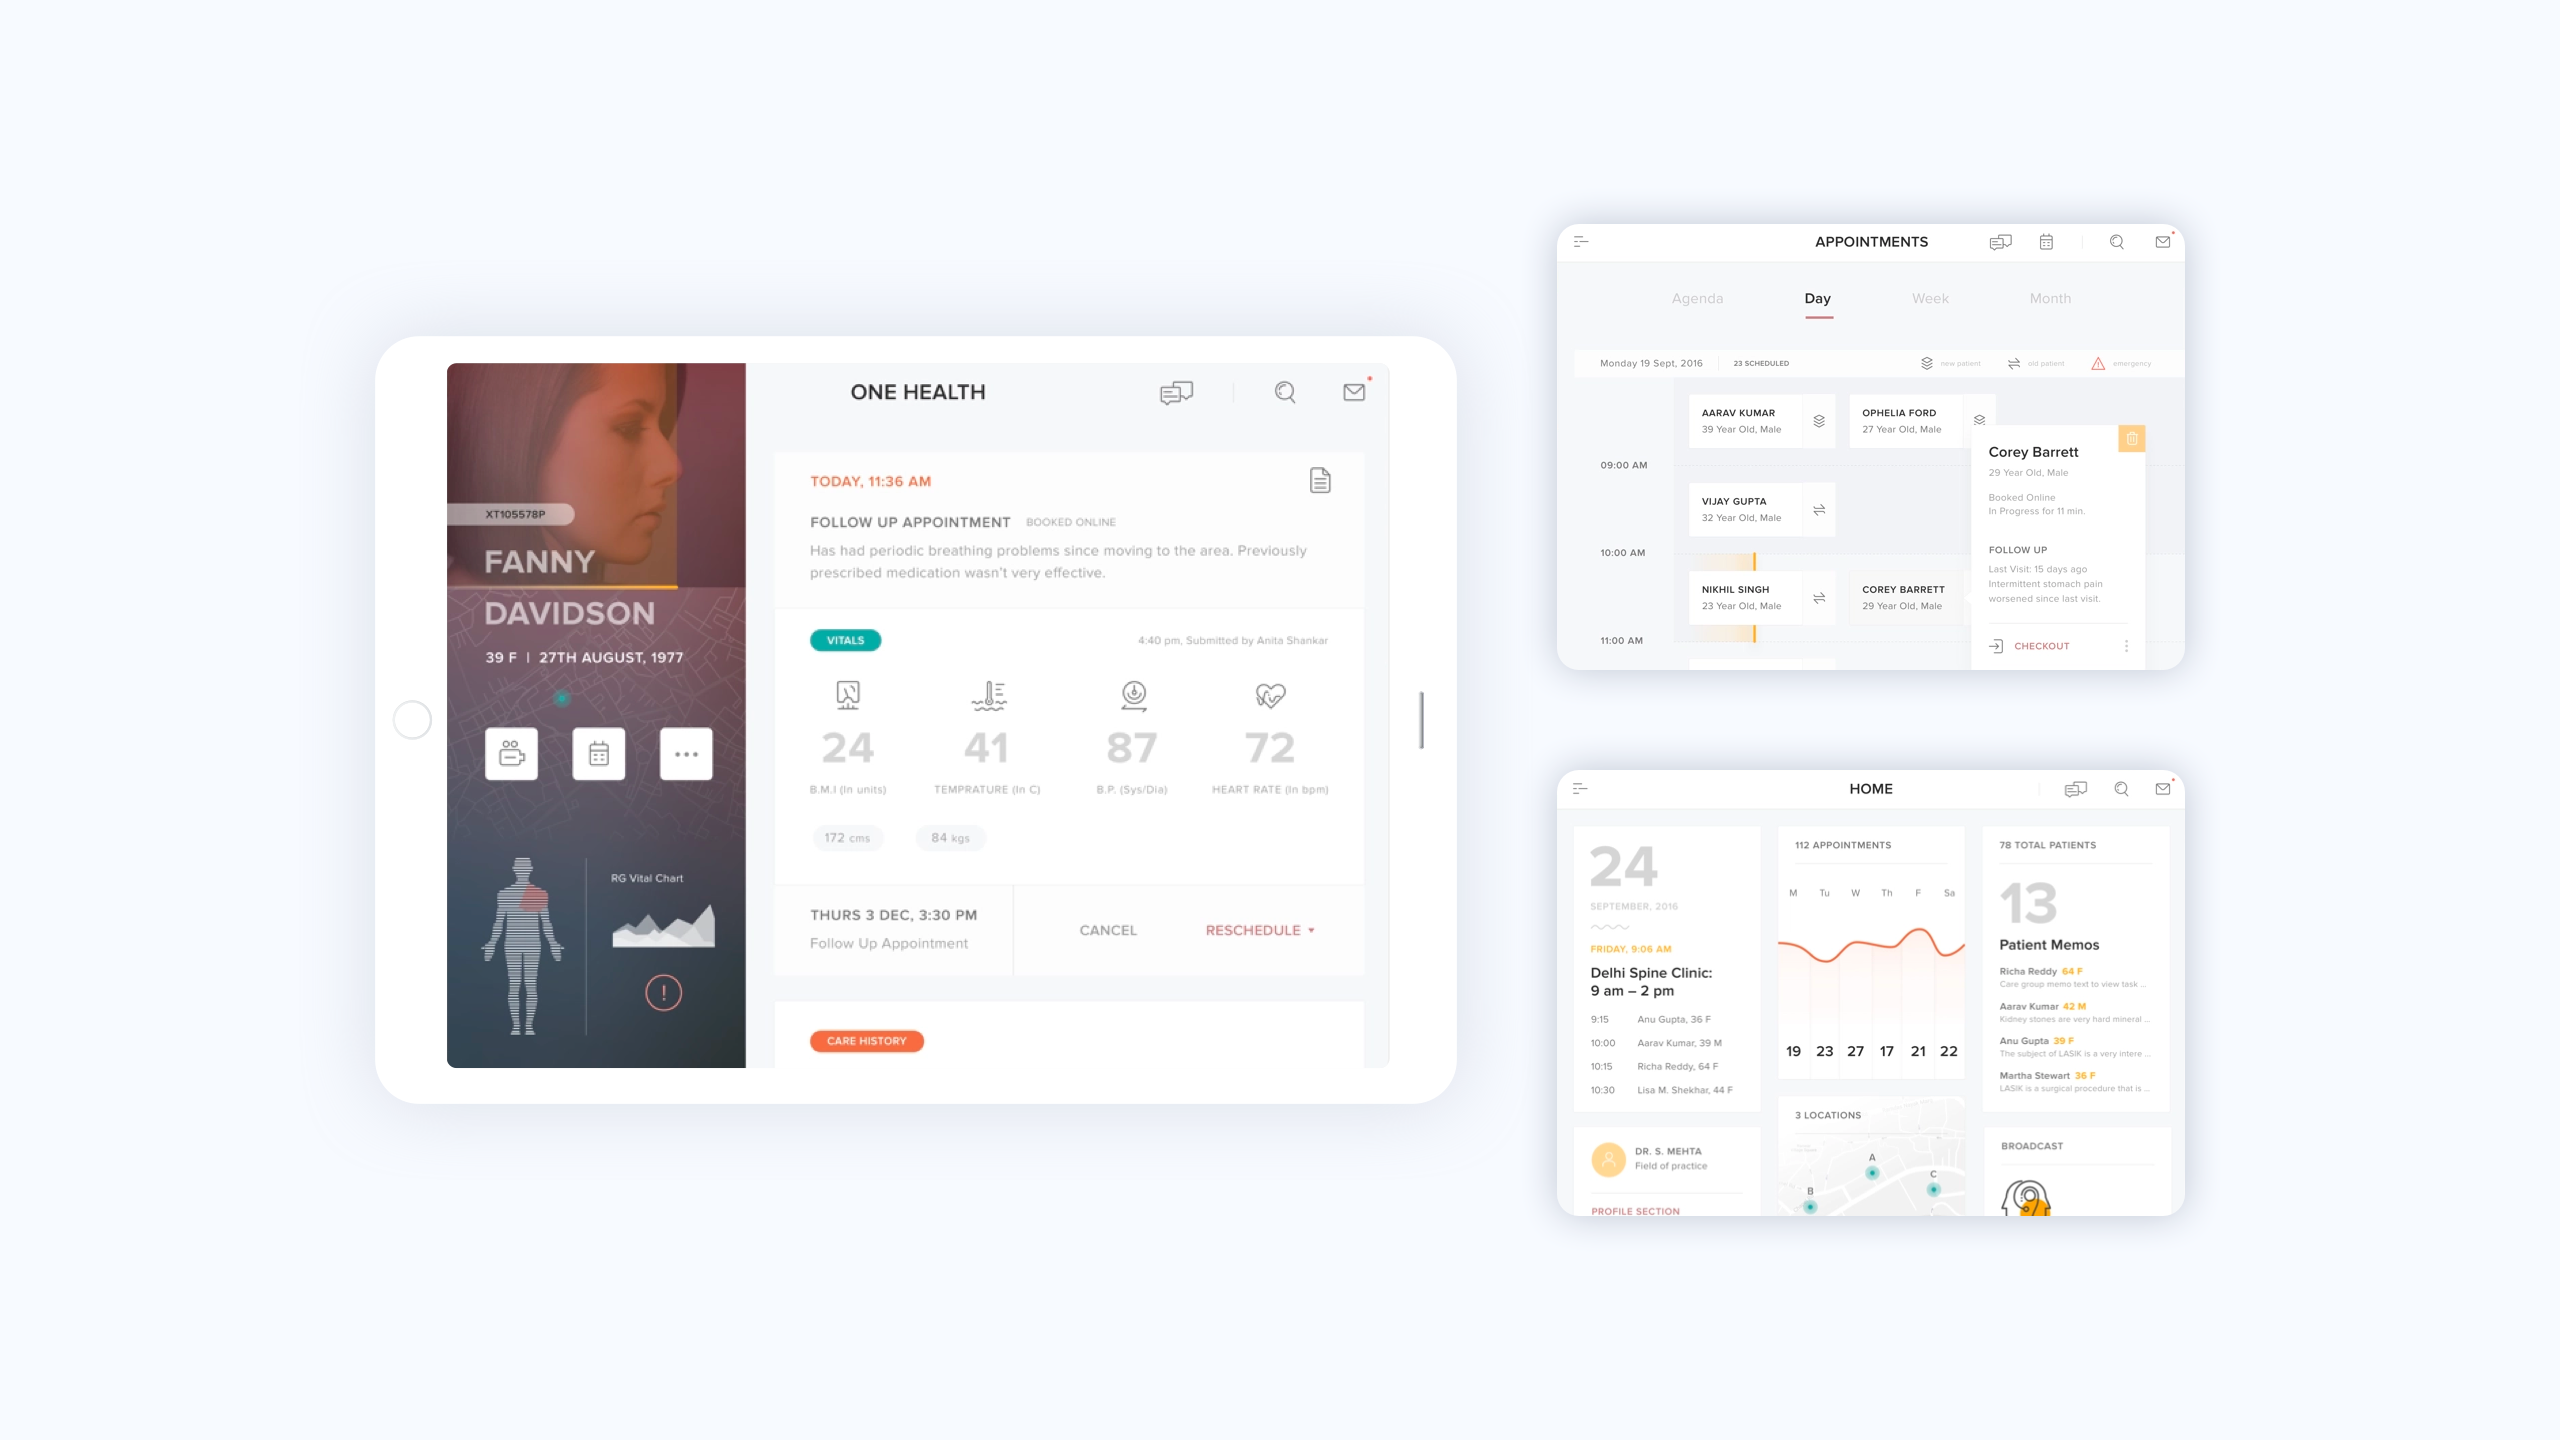
Task: Switch to the Day tab in Appointments
Action: (1816, 297)
